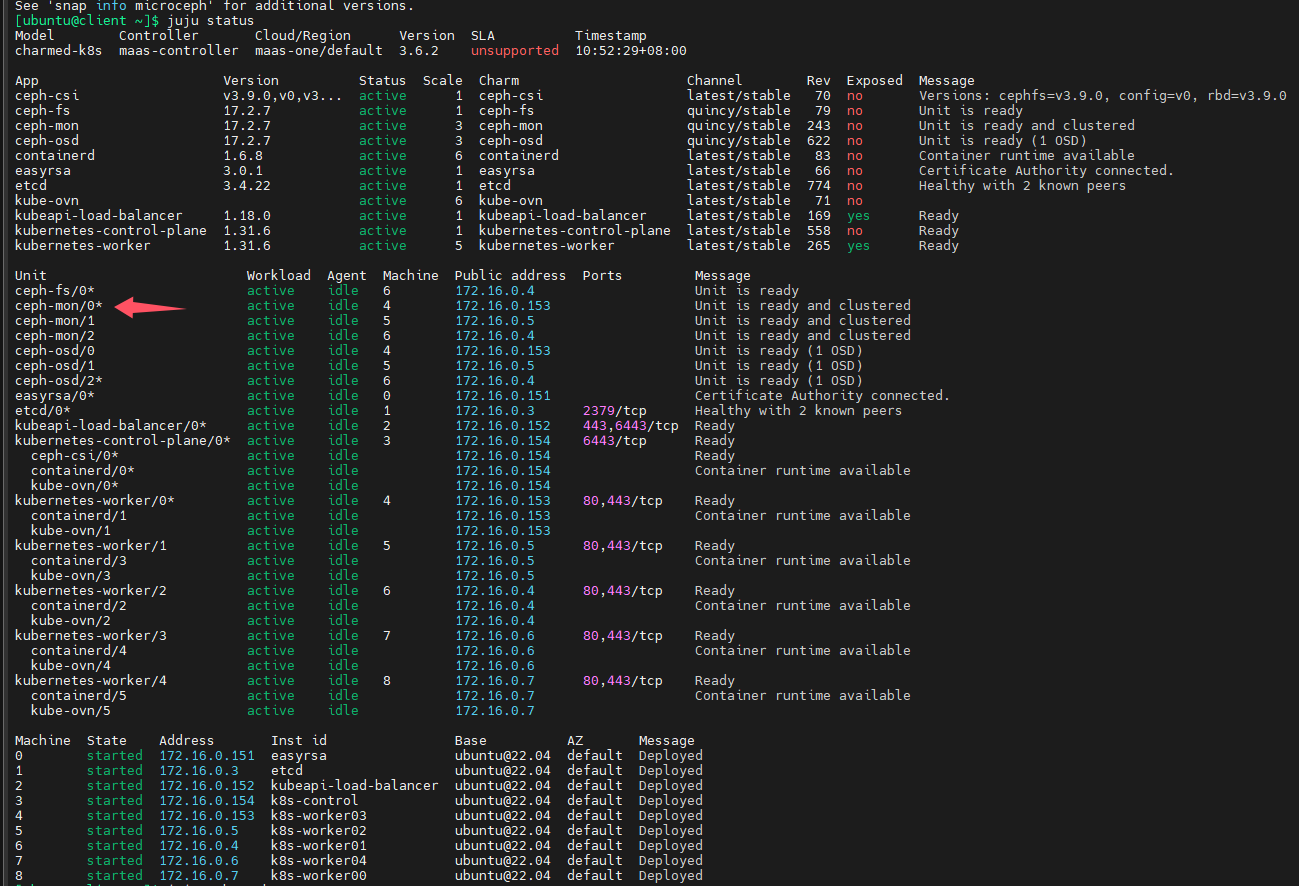Image resolution: width=1299 pixels, height=886 pixels.
Task: Select the 'State' column header
Action: 107,741
